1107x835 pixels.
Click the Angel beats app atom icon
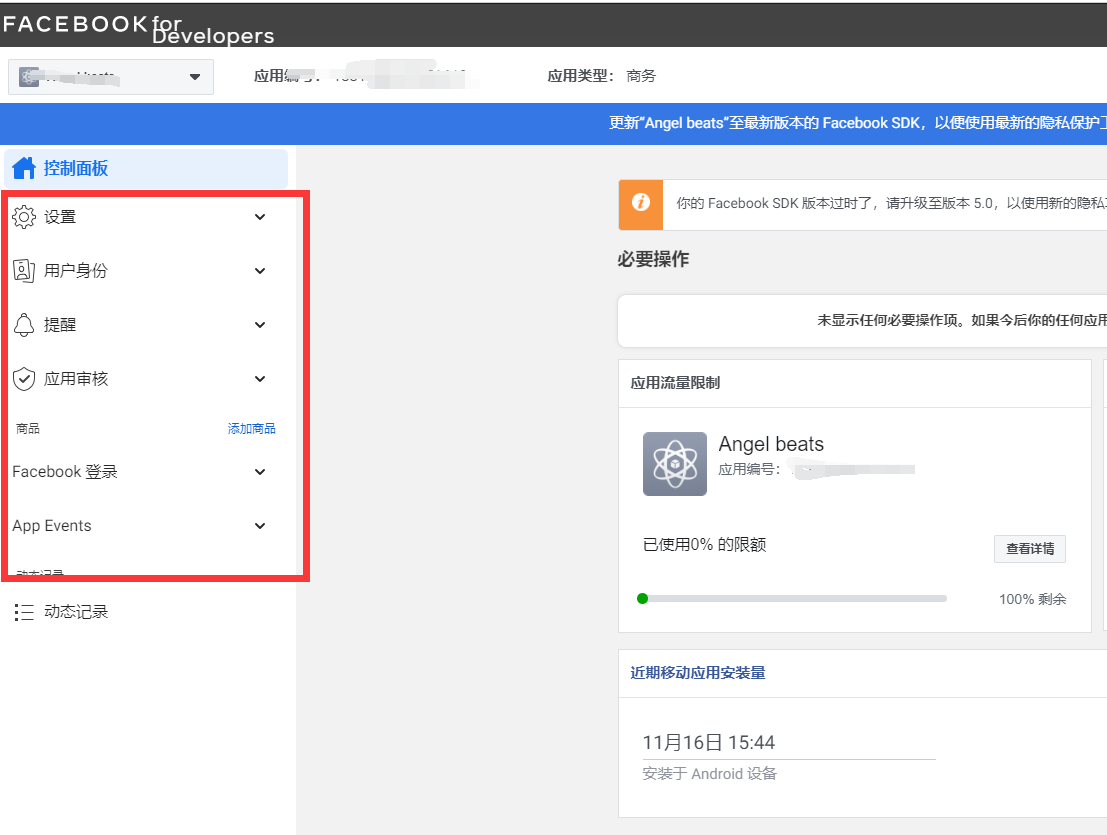(675, 464)
